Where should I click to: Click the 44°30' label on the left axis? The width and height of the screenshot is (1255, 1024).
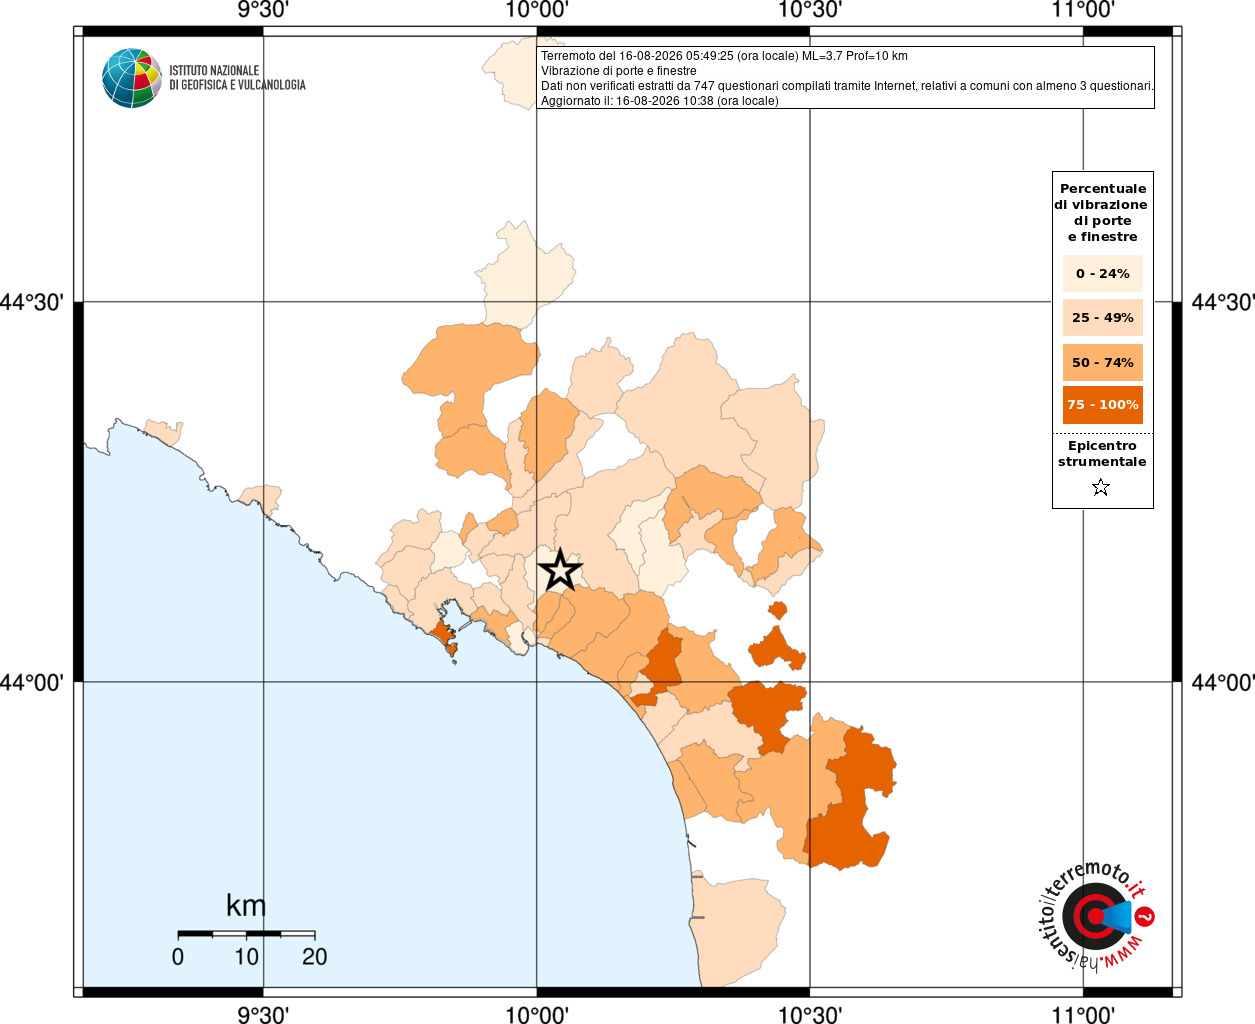[32, 302]
